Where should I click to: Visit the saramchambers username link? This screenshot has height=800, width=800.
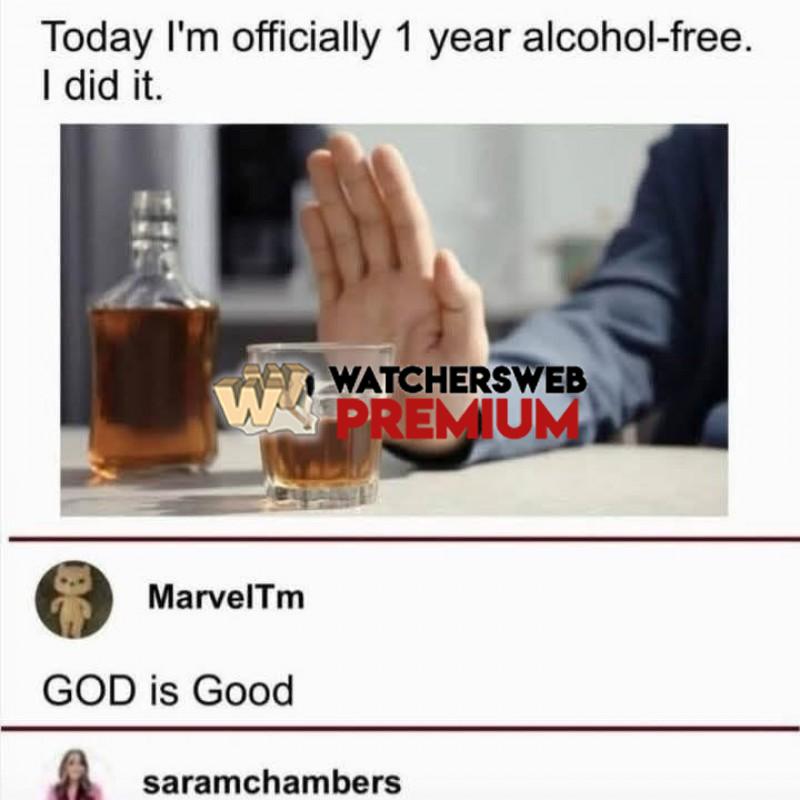point(272,783)
